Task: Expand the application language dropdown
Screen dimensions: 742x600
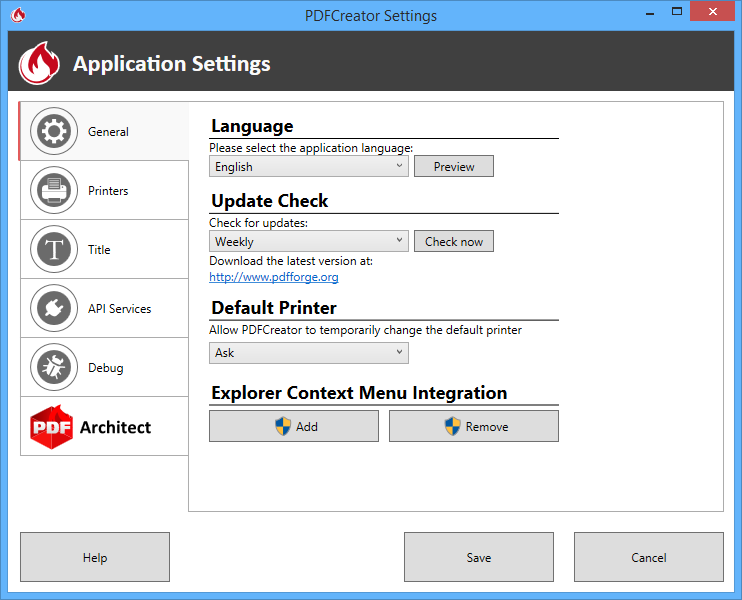Action: tap(309, 166)
